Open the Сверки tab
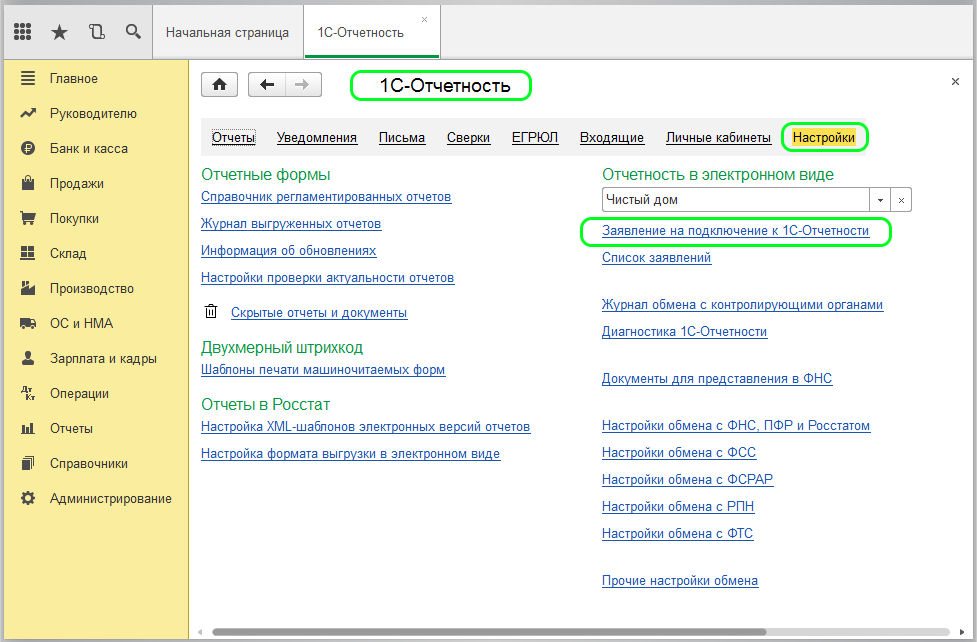 coord(469,138)
